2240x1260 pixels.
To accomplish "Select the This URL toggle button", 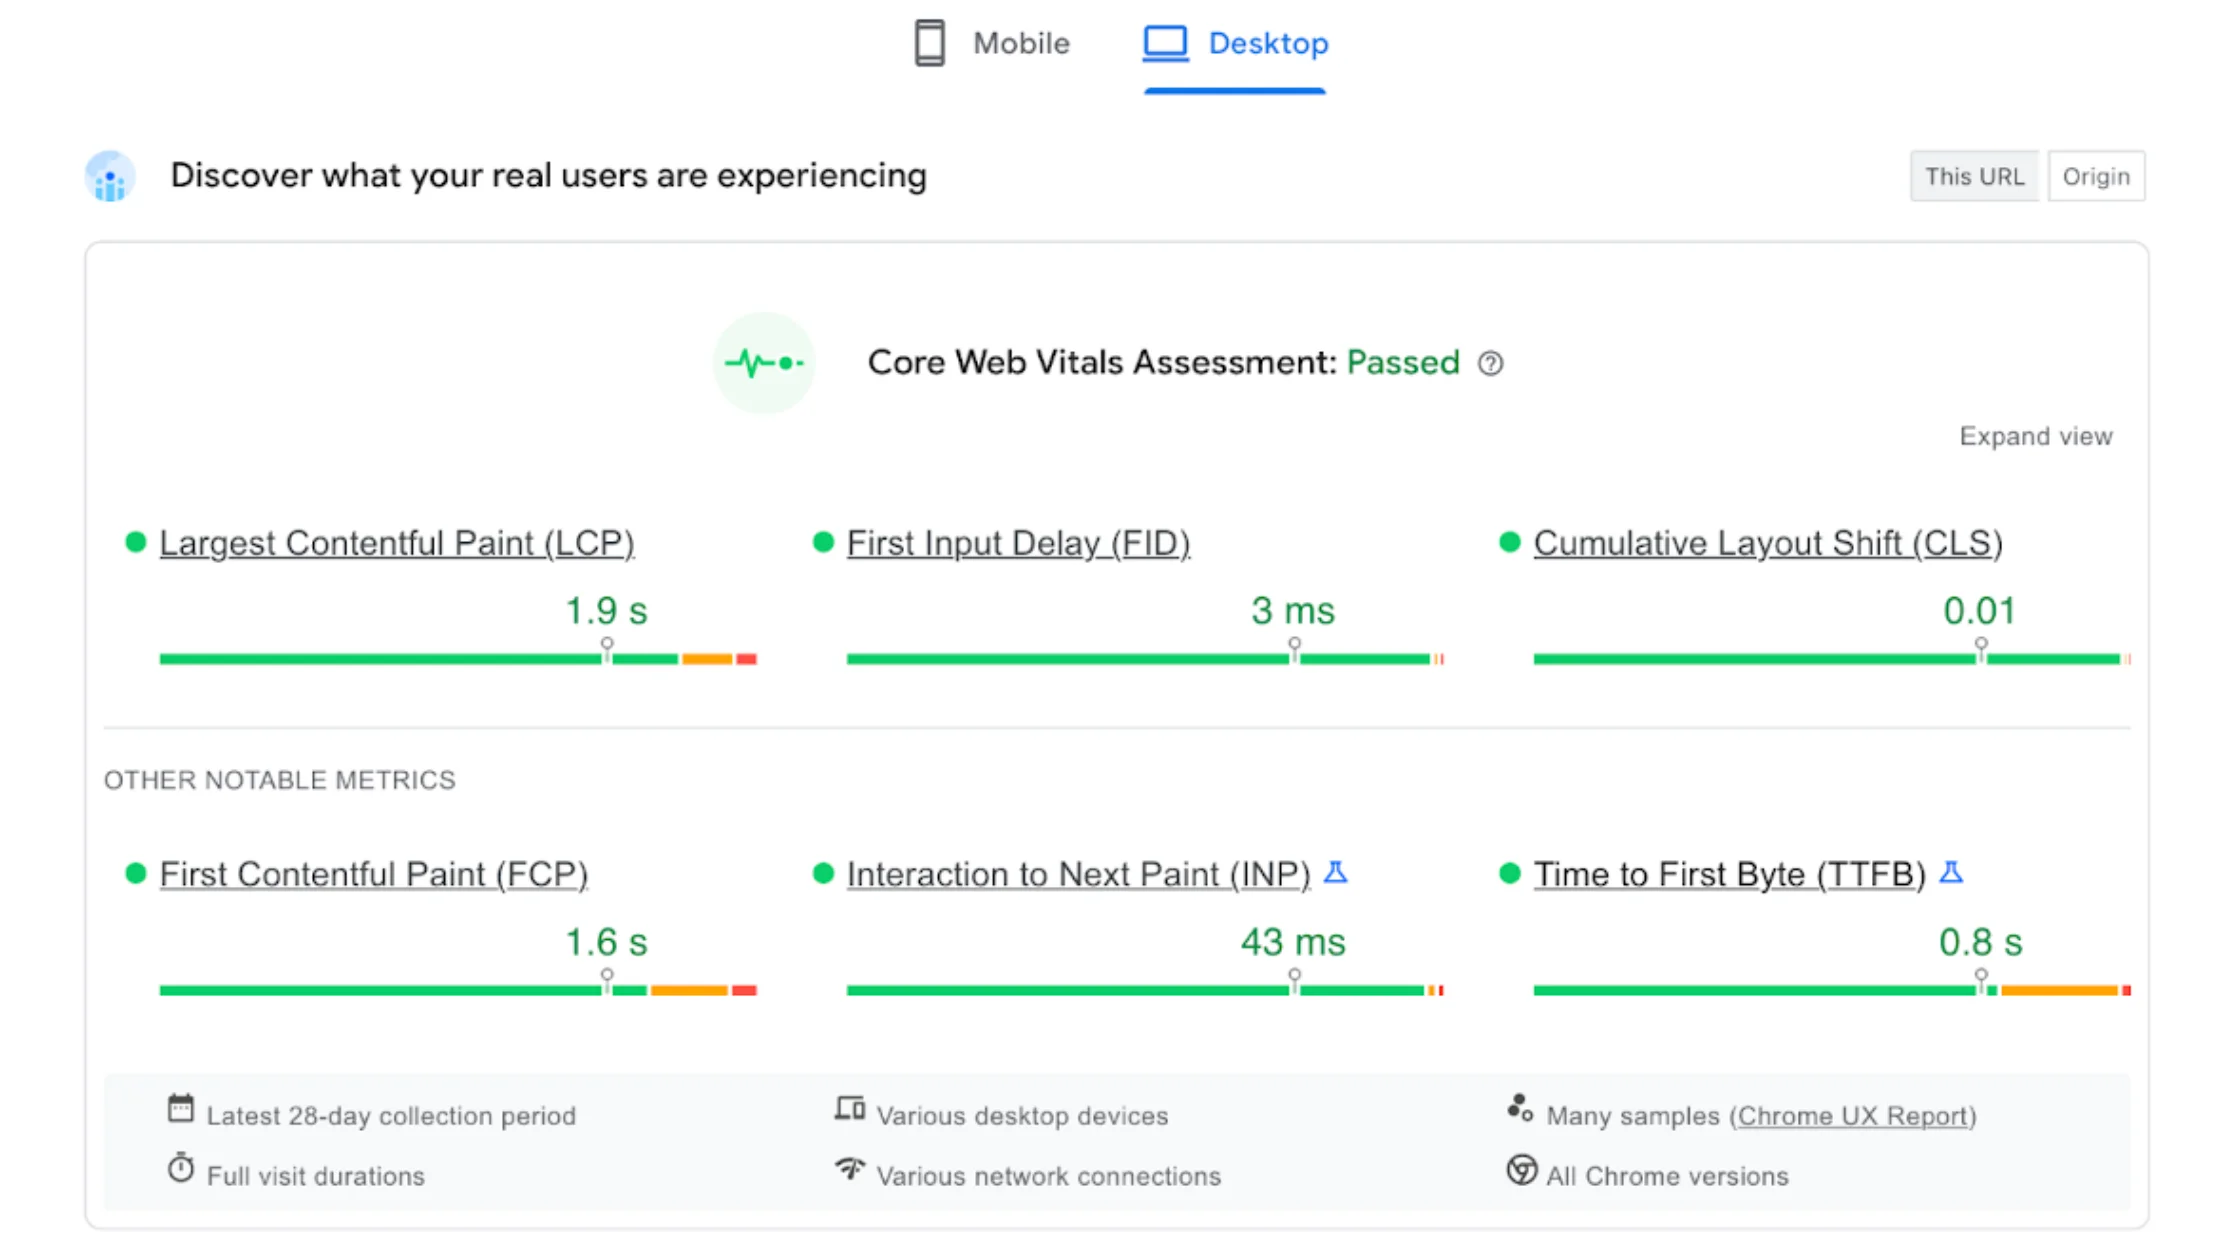I will click(x=1974, y=177).
